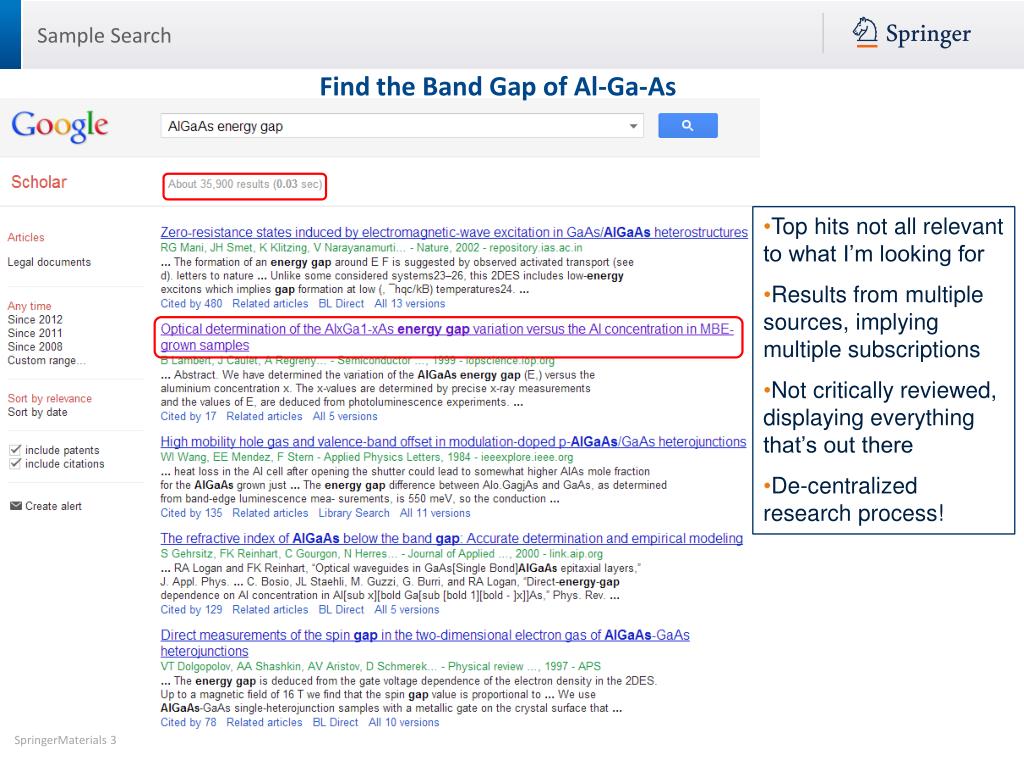Click the Google logo

(59, 125)
